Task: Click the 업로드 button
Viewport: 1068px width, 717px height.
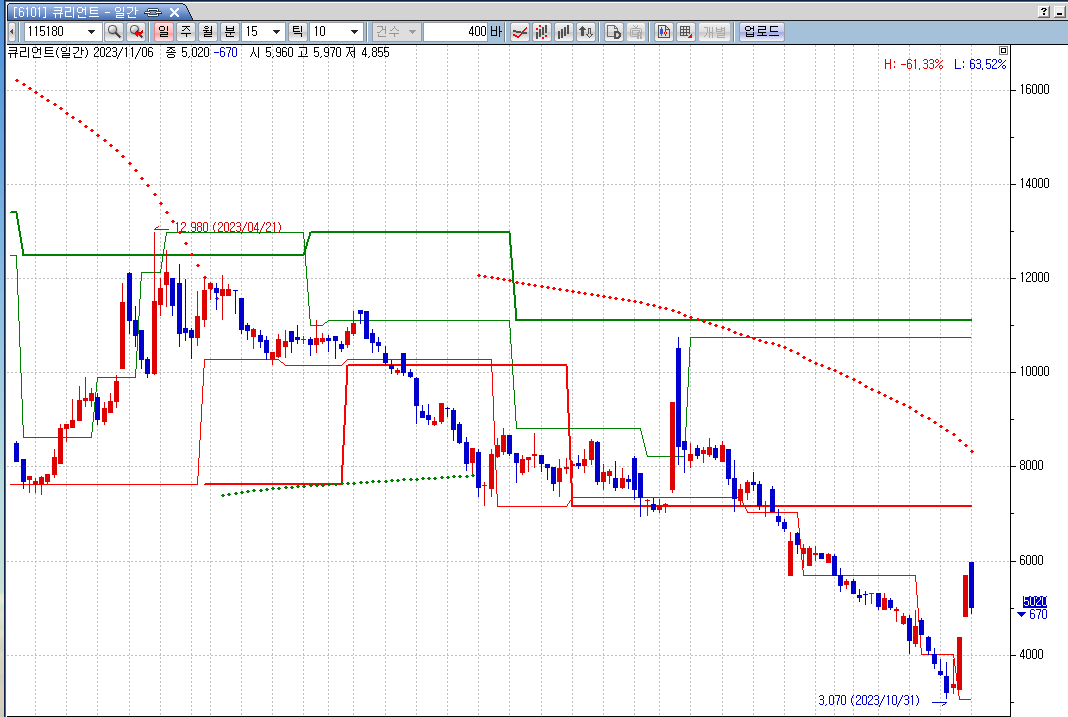Action: point(761,32)
